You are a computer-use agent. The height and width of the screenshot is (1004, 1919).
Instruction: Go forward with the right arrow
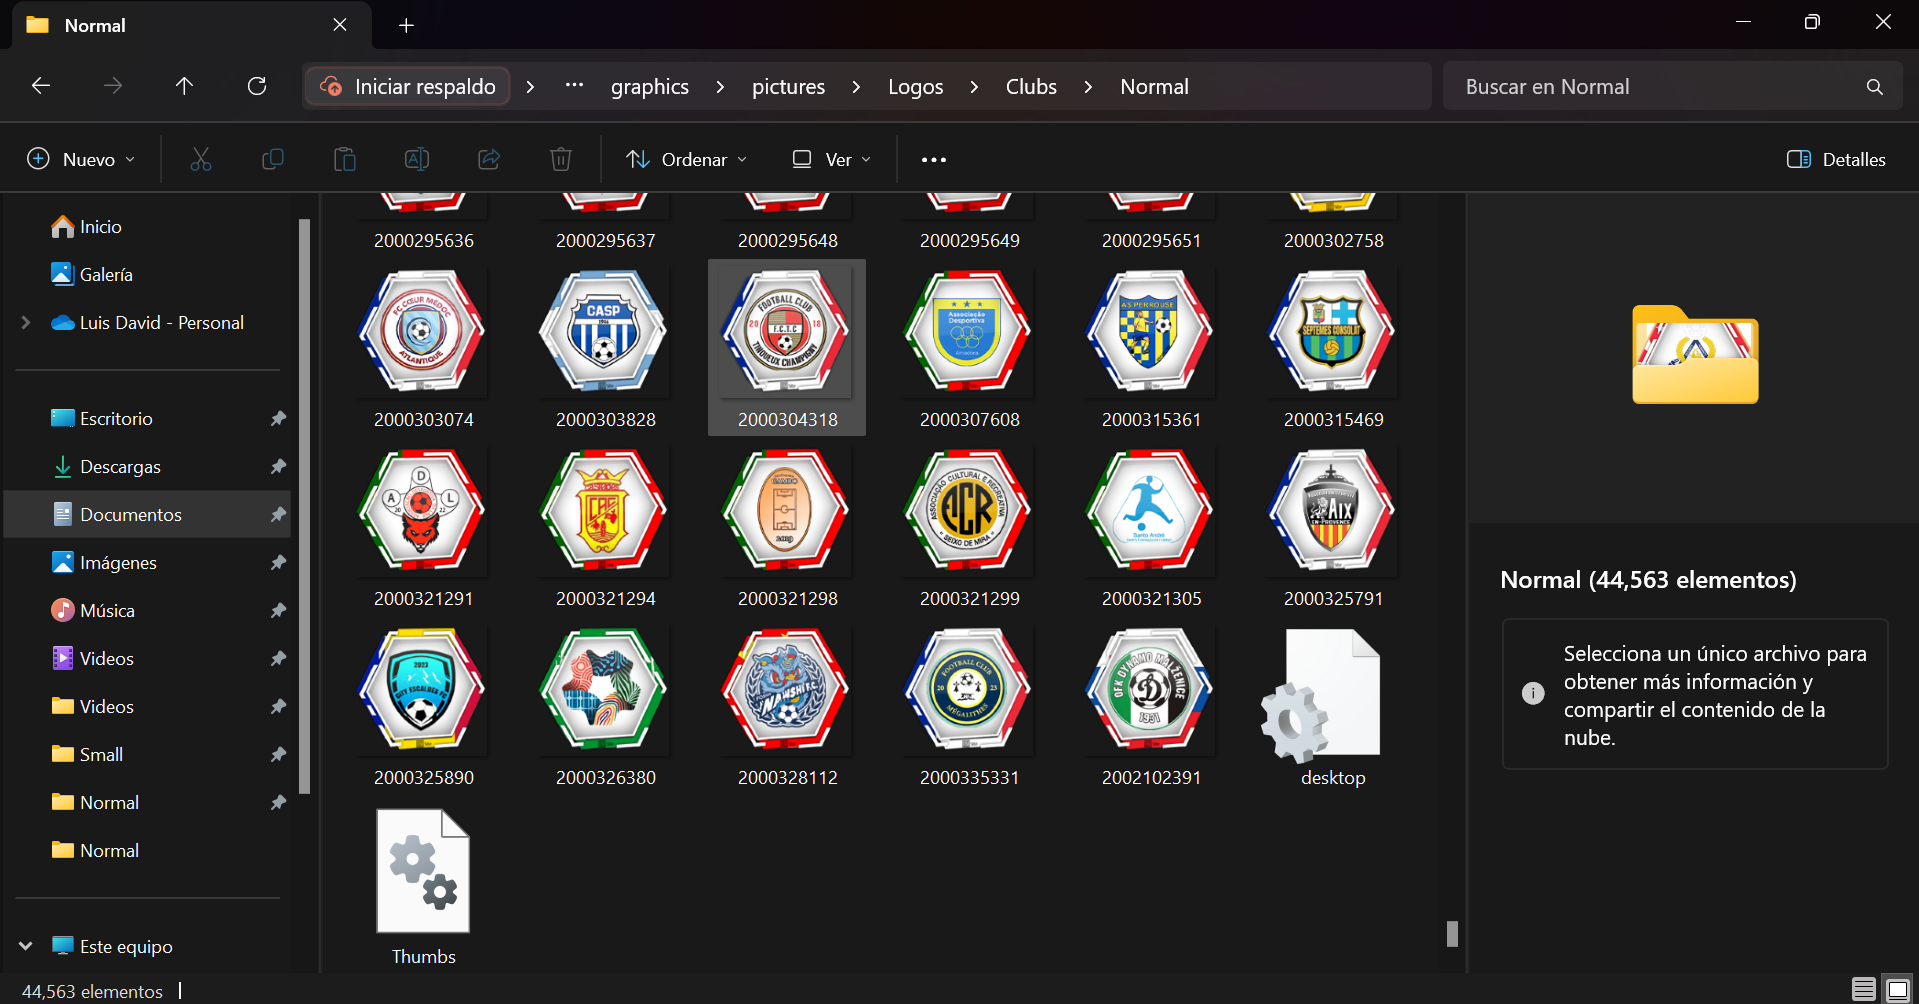(x=113, y=86)
